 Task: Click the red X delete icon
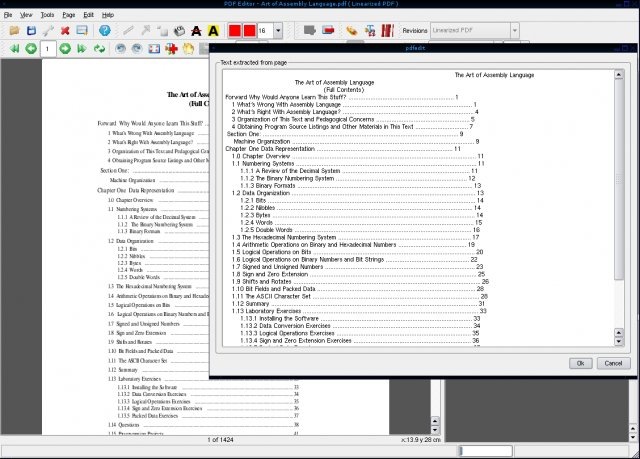pos(65,31)
